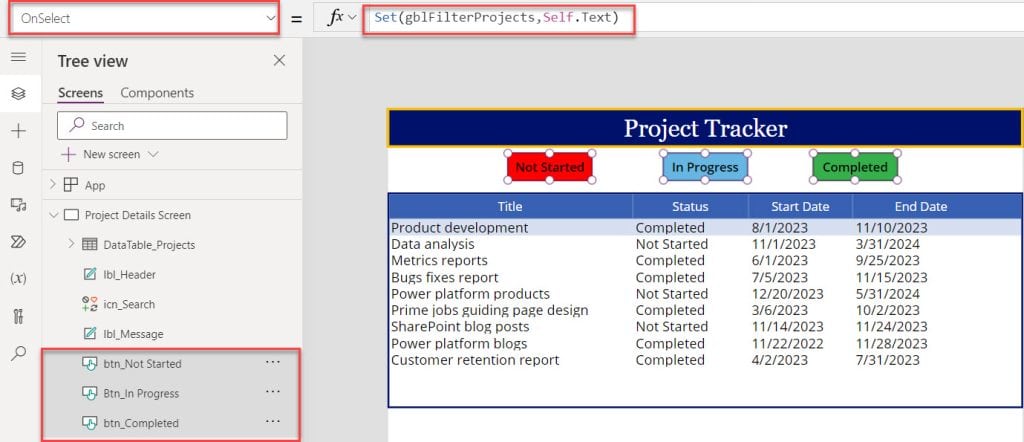Click the Tree view panel title
The height and width of the screenshot is (442, 1024).
93,61
